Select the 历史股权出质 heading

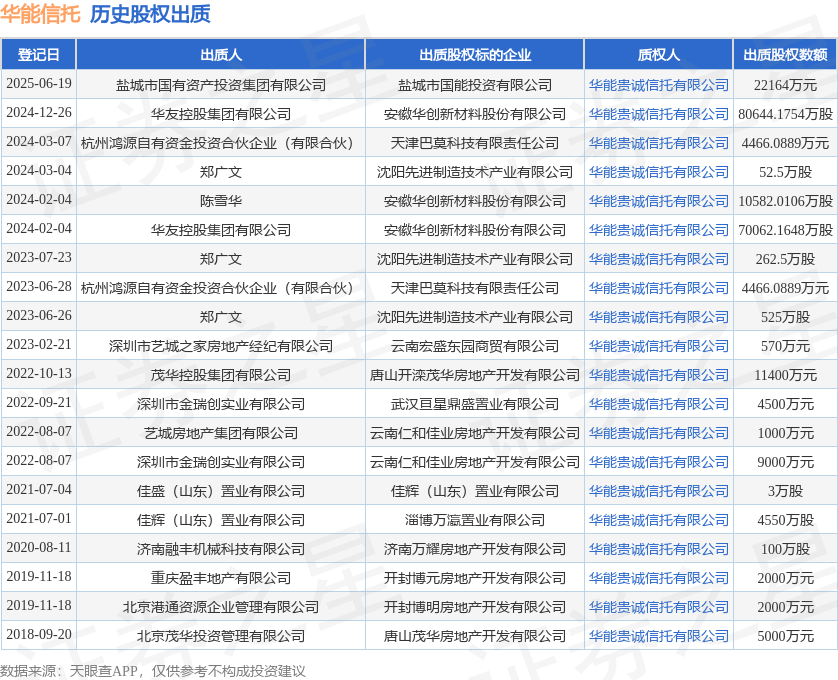(x=150, y=14)
